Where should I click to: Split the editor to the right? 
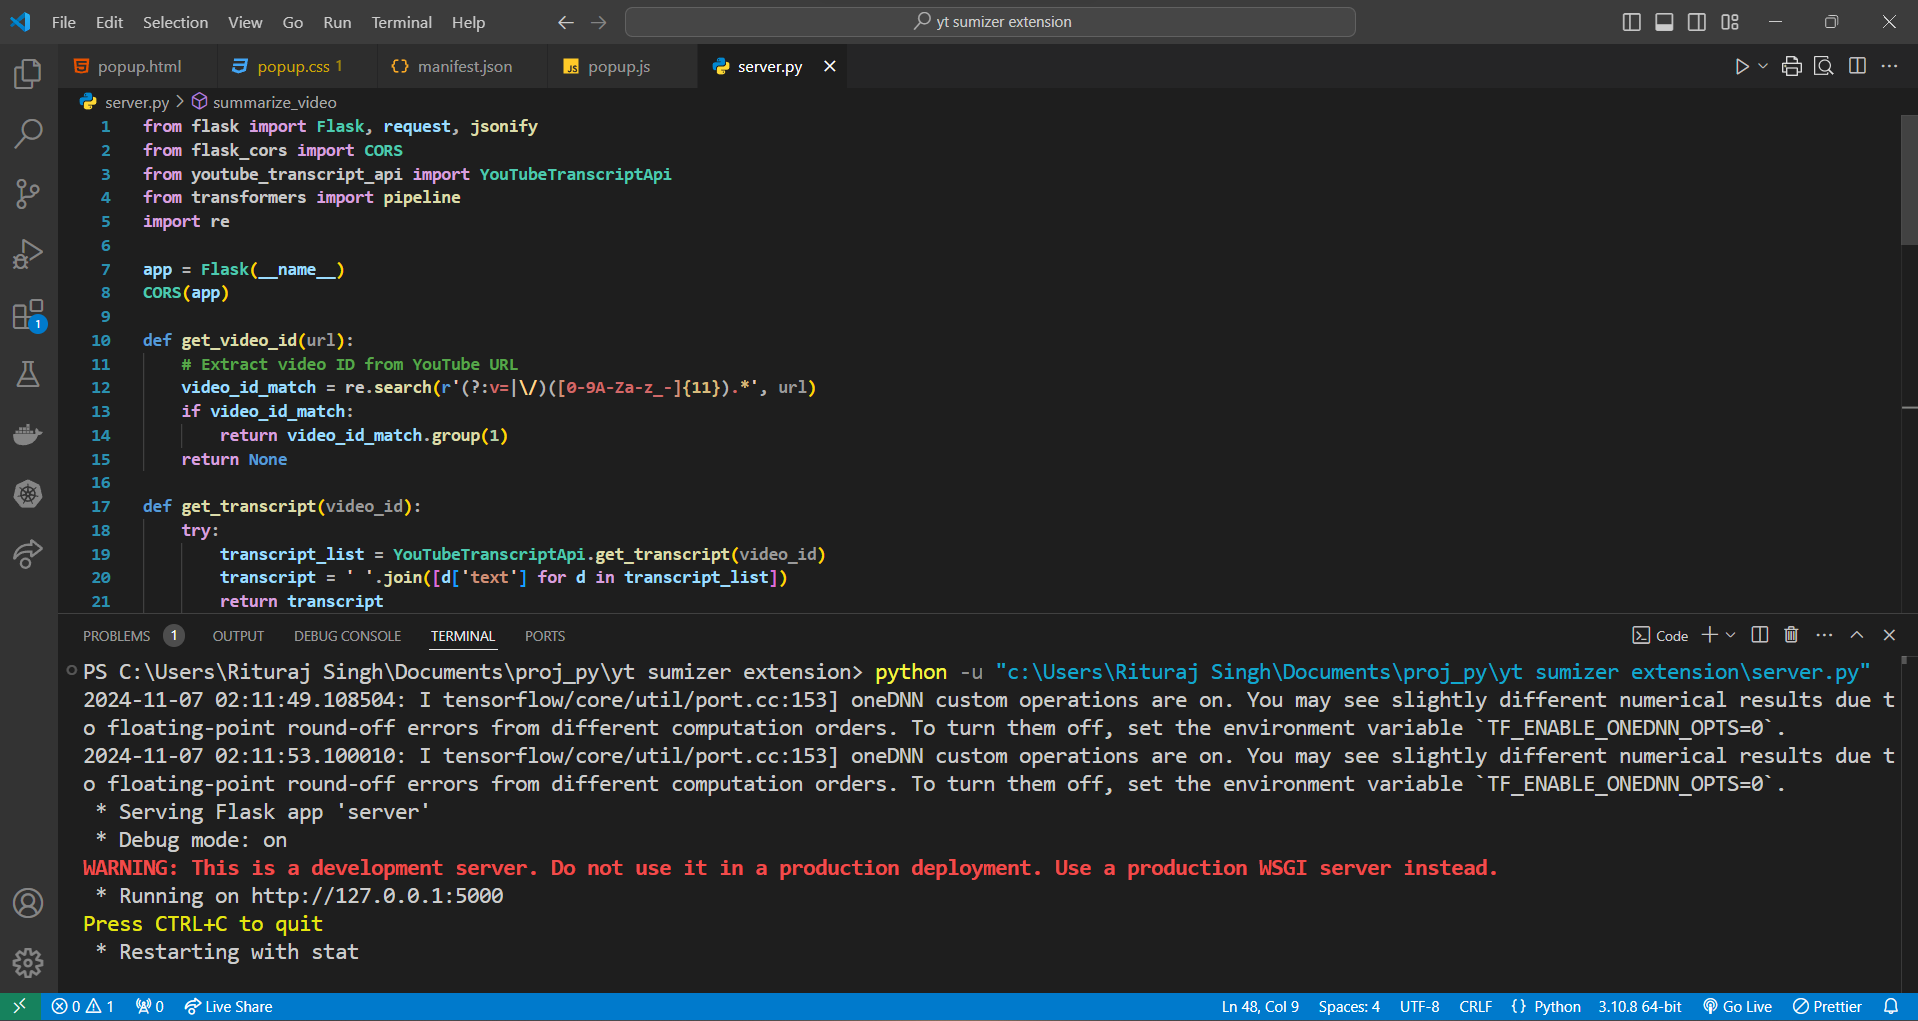pyautogui.click(x=1857, y=66)
